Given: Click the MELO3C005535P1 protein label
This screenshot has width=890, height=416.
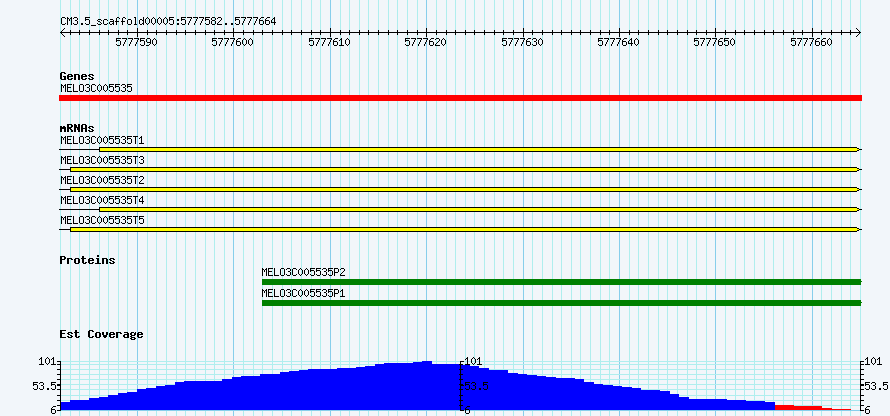Looking at the screenshot, I should [304, 293].
